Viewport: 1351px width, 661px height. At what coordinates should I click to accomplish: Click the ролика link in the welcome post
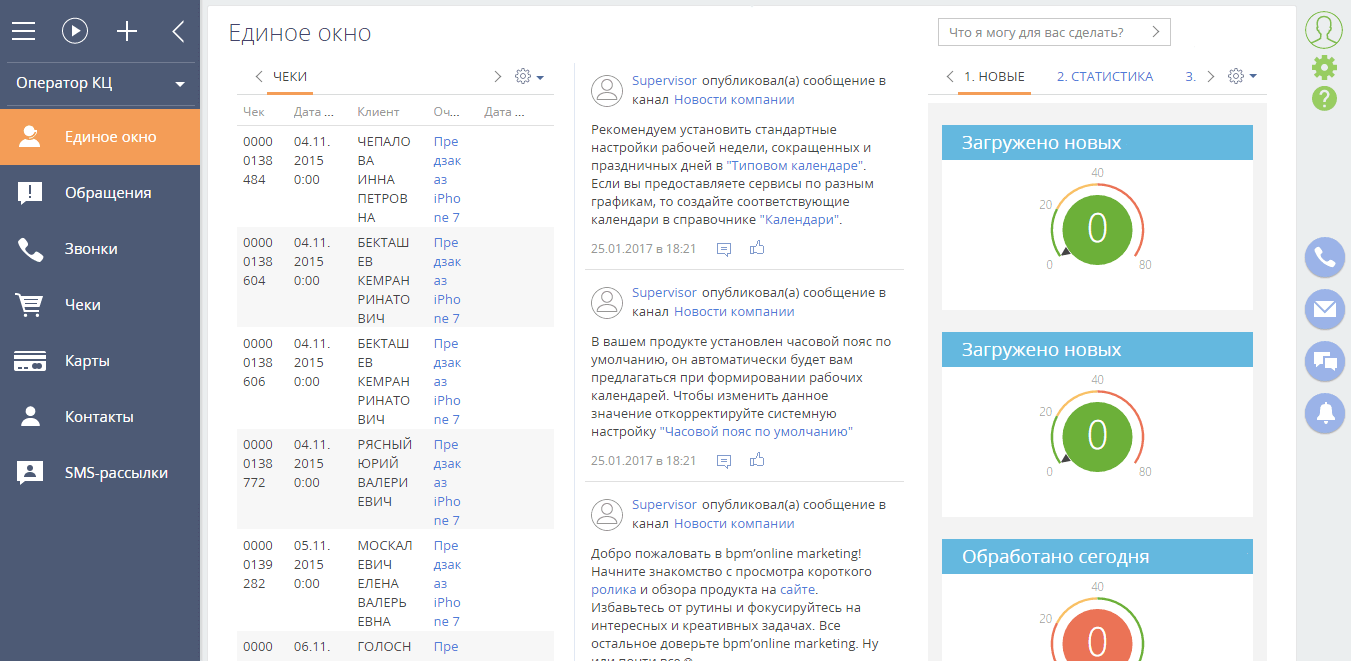613,590
